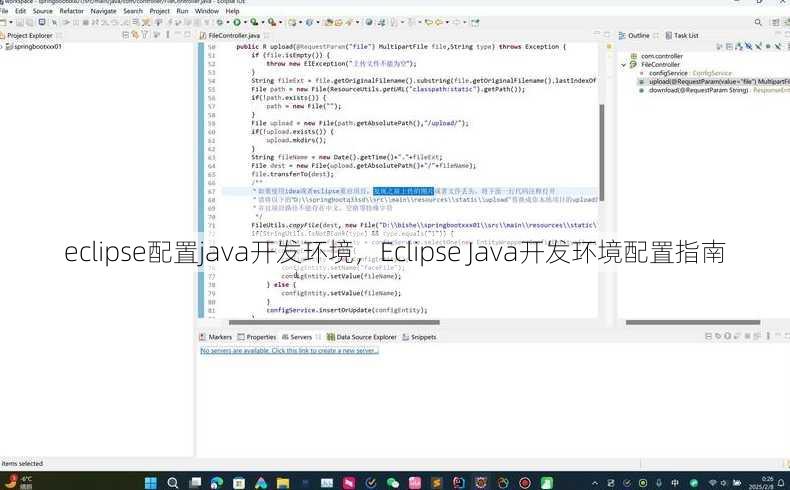Open the Refactor menu
This screenshot has height=490, width=790.
click(x=72, y=11)
